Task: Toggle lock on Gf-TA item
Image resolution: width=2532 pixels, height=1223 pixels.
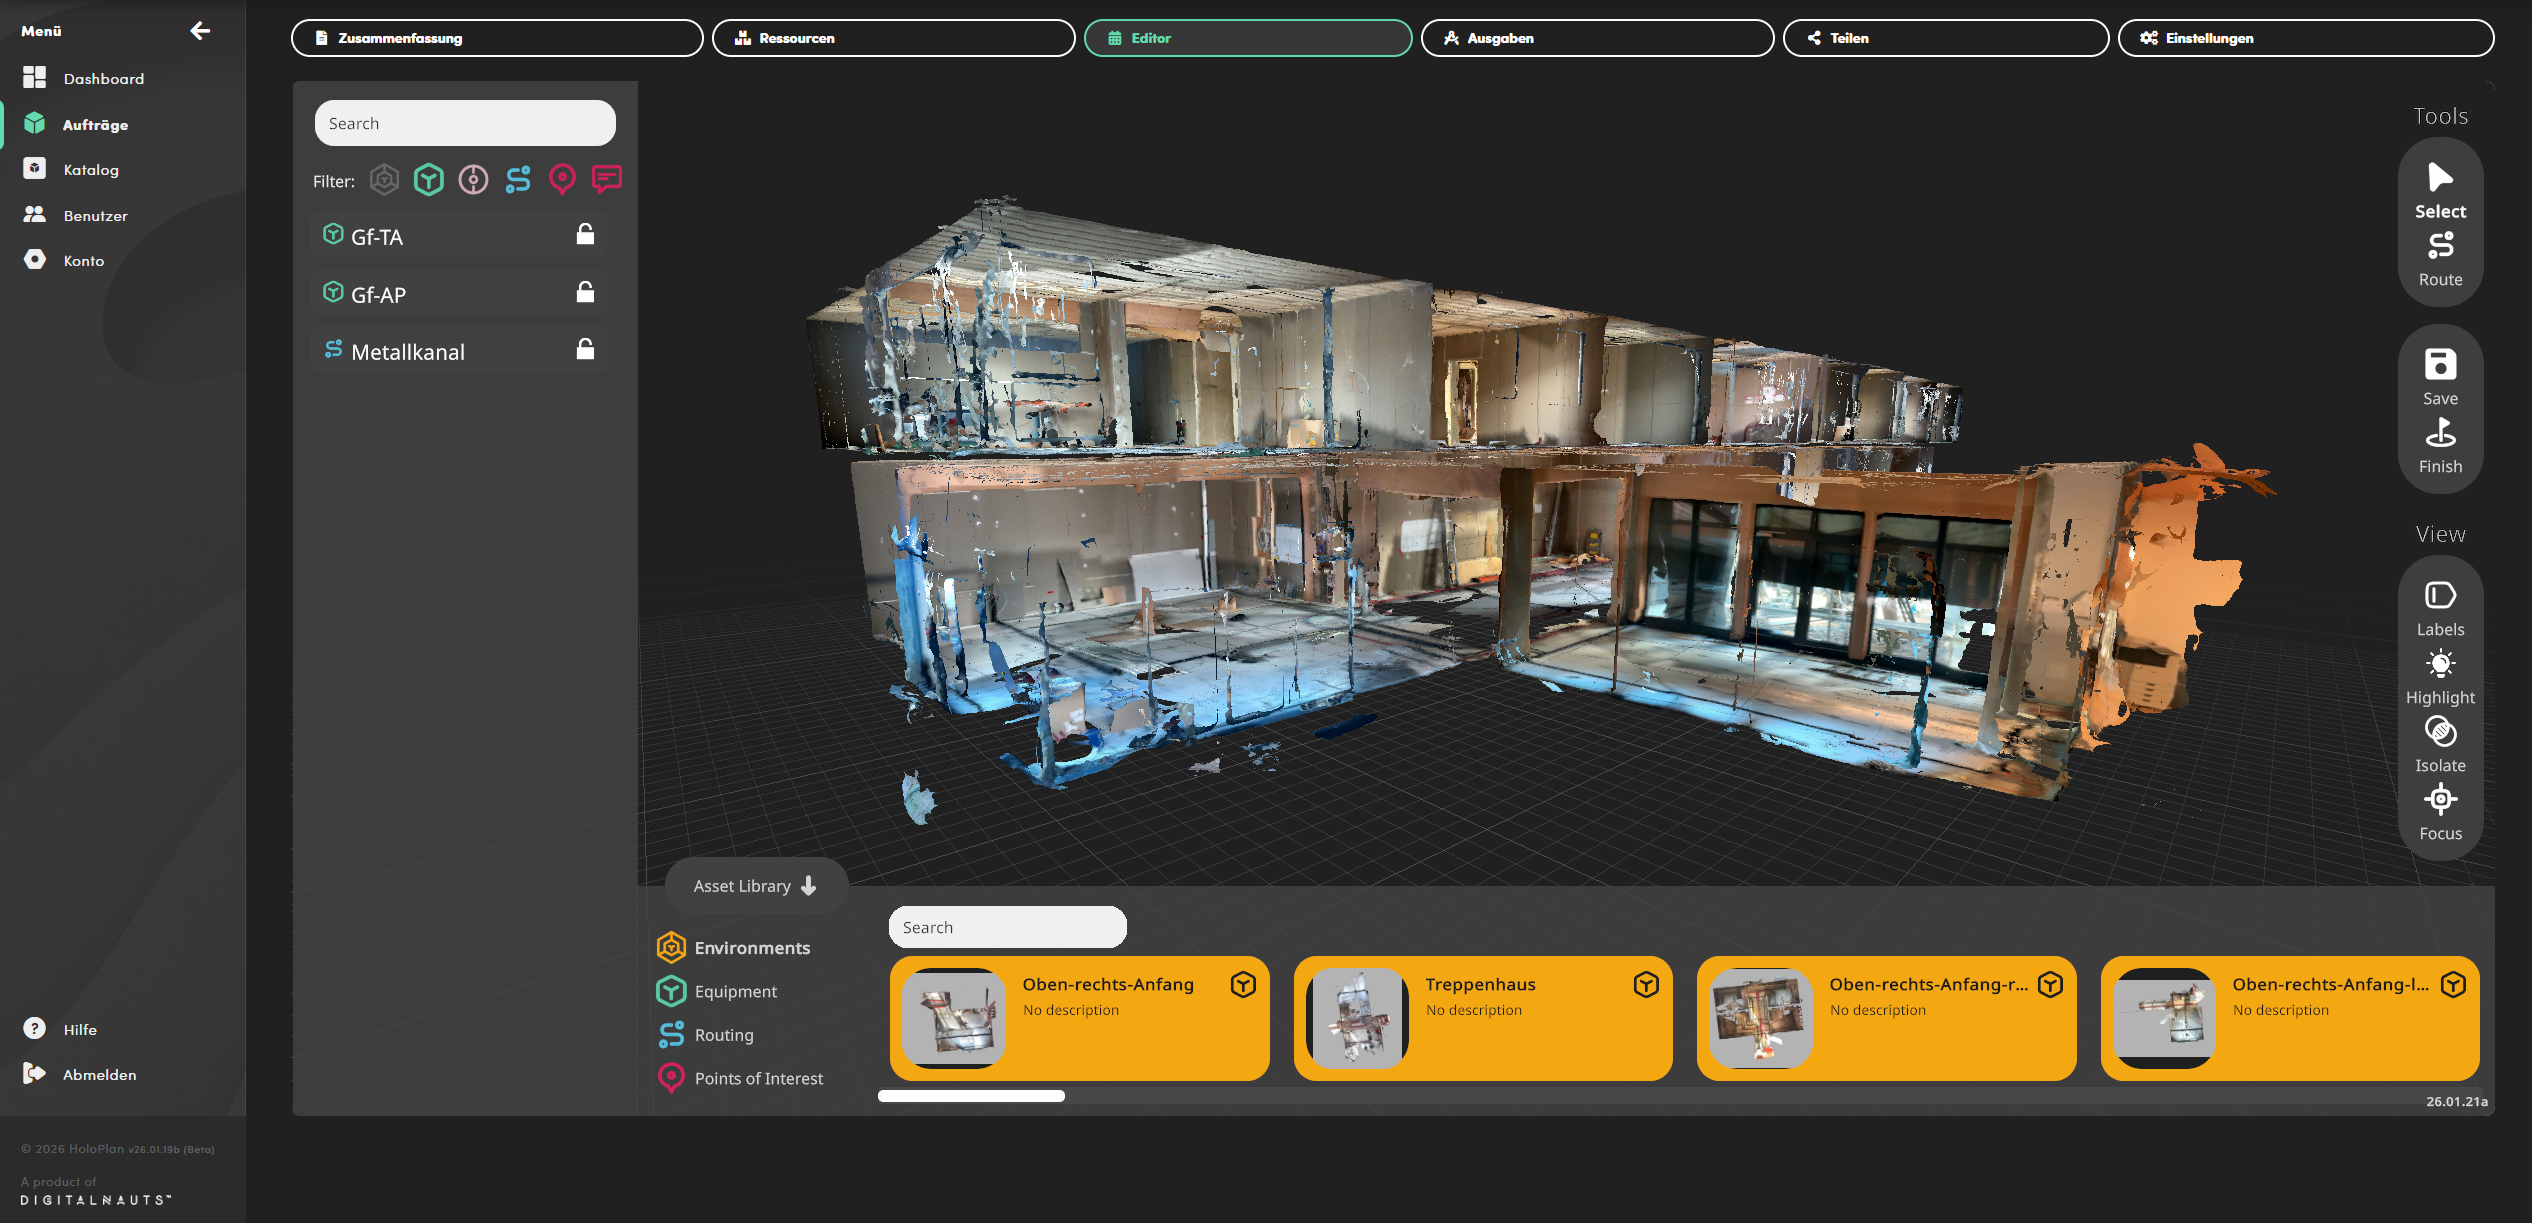Action: [x=585, y=235]
